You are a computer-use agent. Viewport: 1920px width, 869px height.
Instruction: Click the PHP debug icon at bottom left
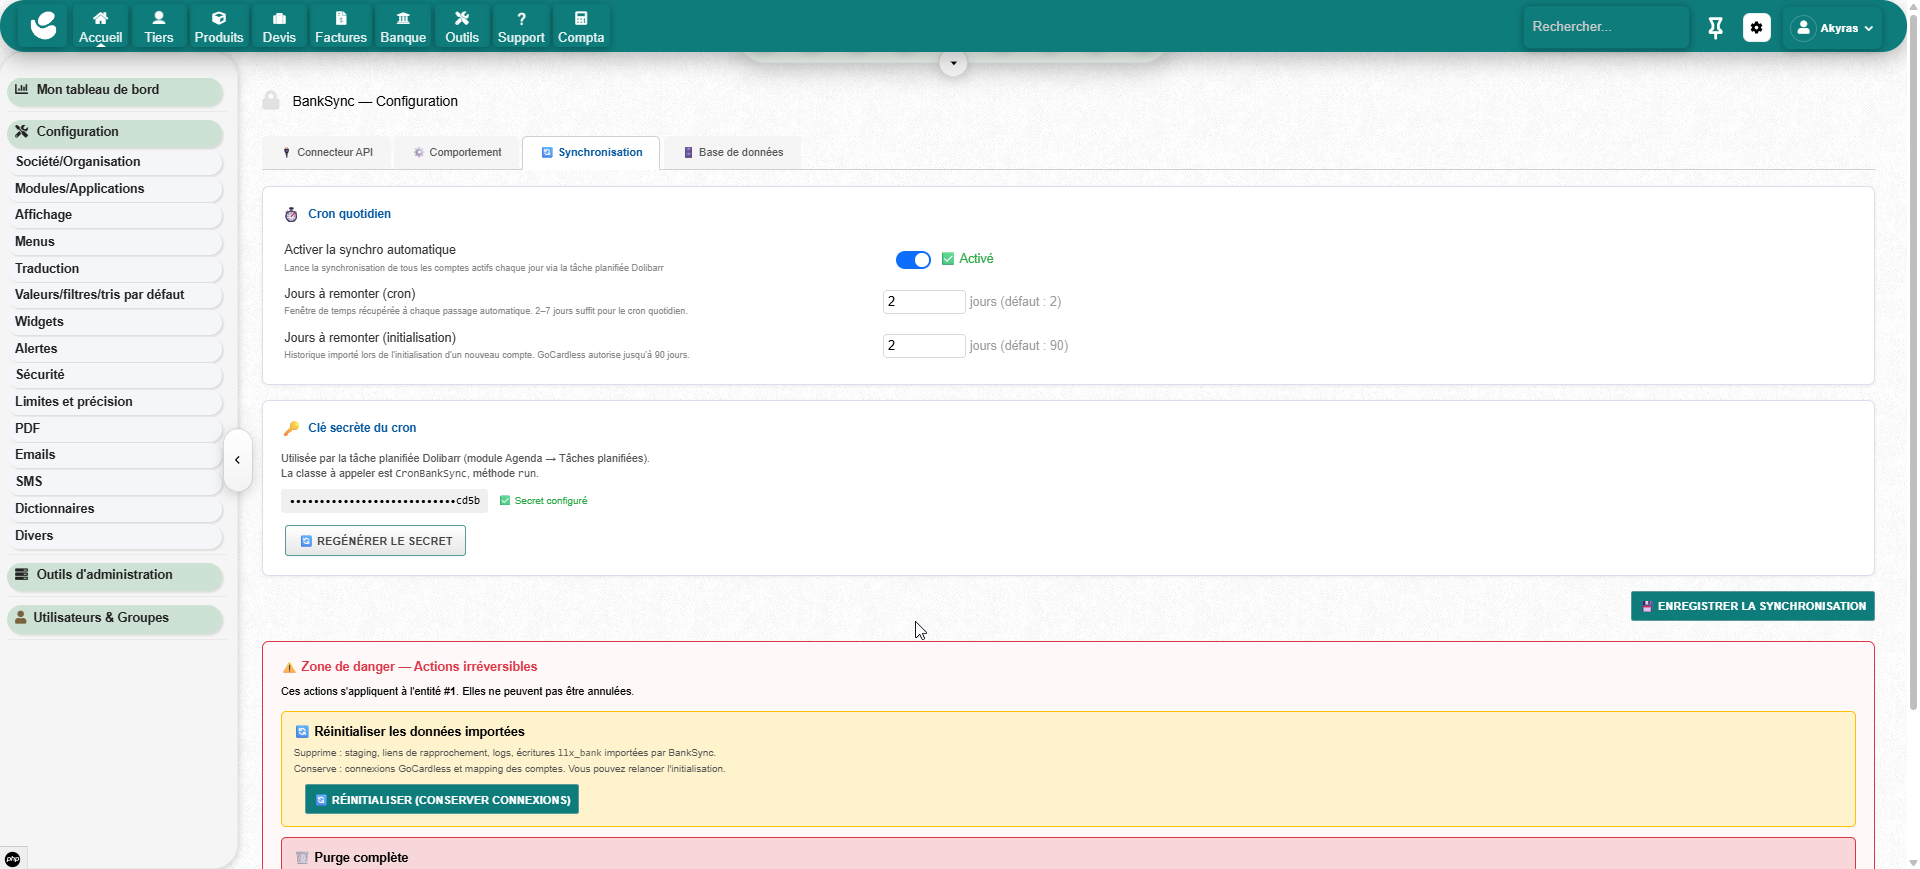point(12,859)
